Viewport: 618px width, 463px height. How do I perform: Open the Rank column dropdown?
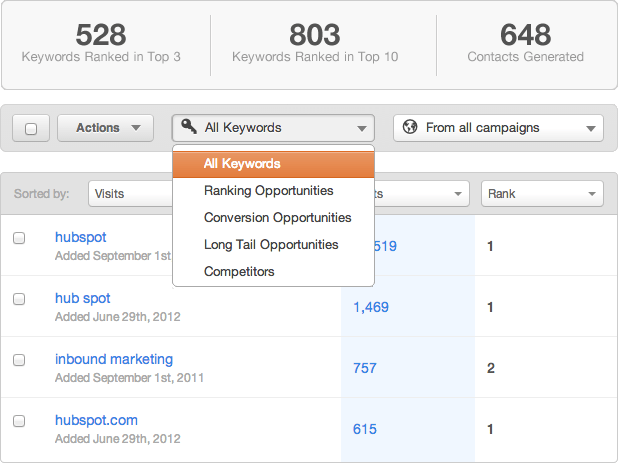[x=542, y=193]
